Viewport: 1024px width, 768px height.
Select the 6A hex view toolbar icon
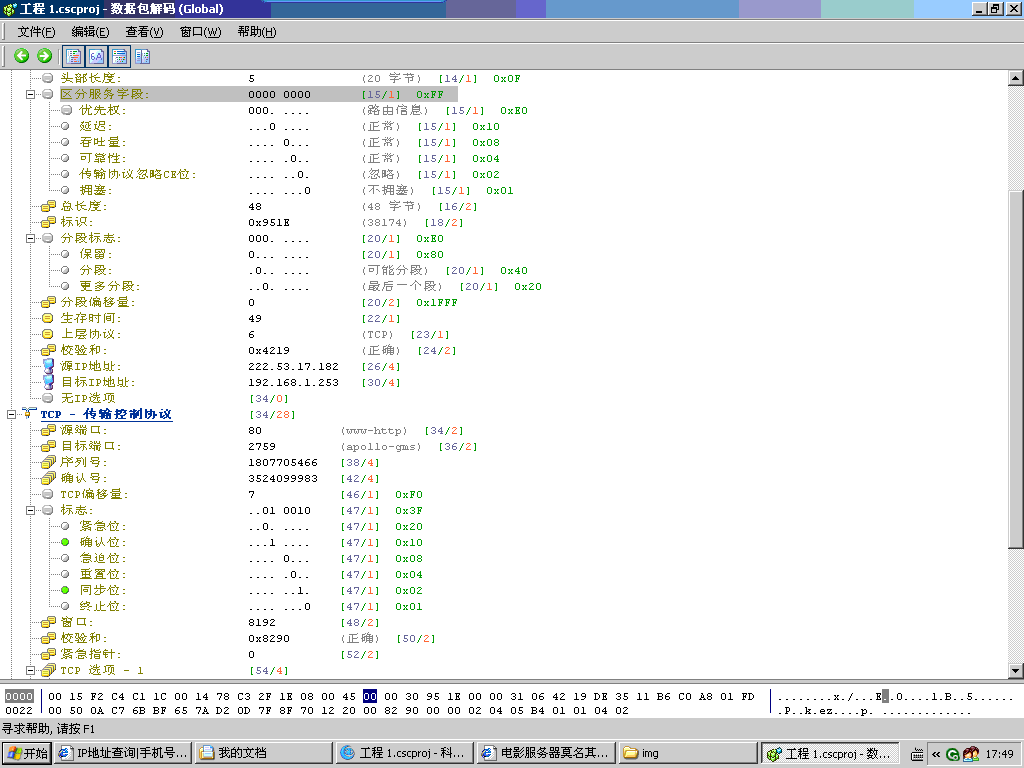(x=95, y=56)
